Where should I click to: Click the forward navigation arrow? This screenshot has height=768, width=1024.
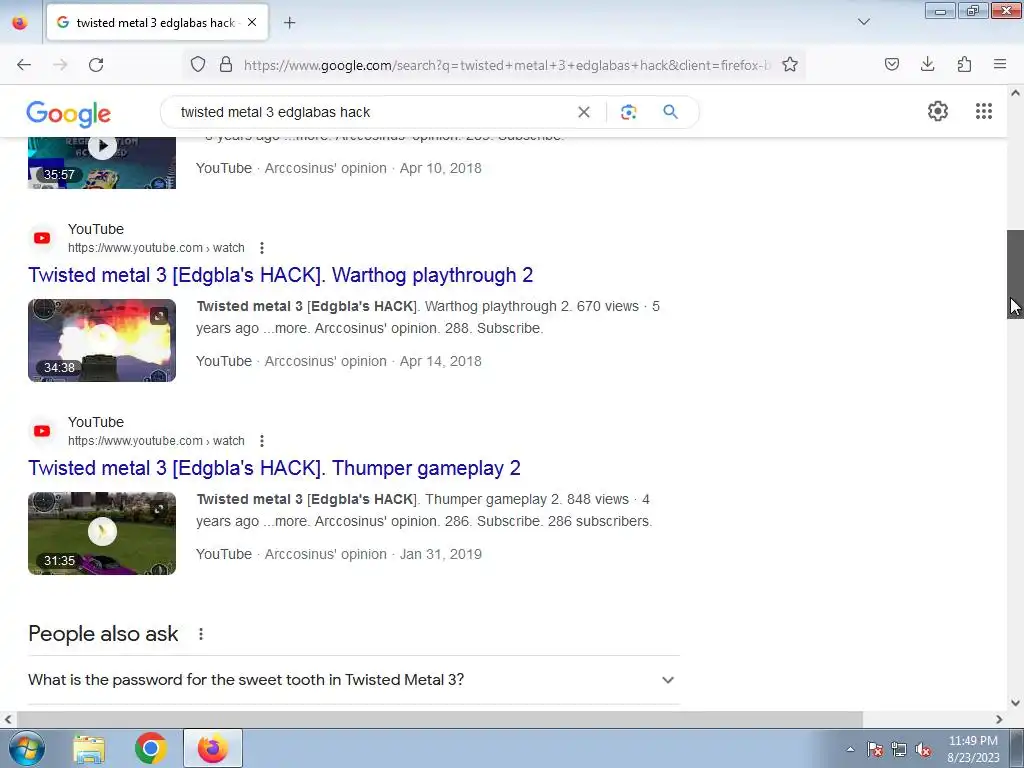[60, 65]
